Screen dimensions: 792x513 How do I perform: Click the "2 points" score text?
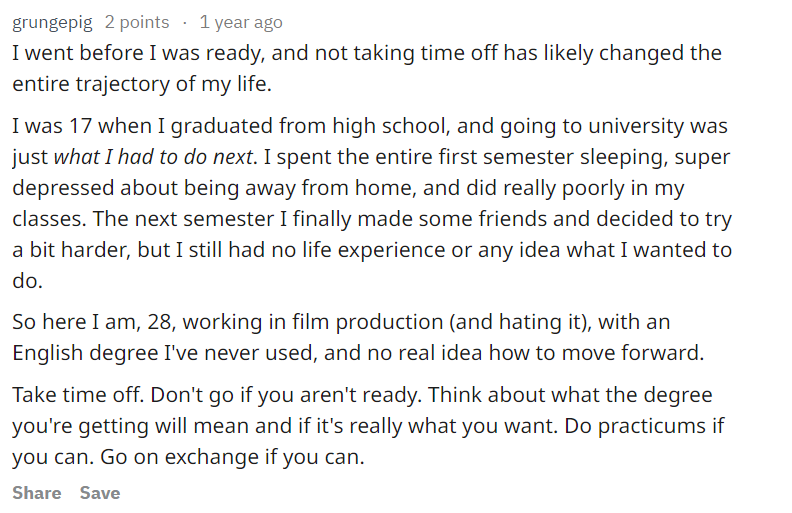(137, 22)
